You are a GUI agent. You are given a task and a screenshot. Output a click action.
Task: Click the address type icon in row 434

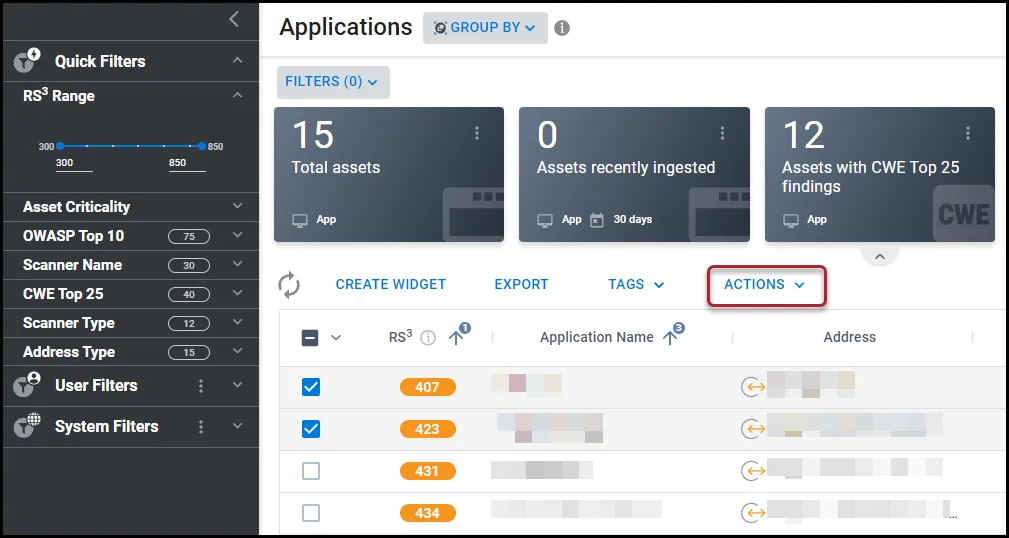(x=752, y=513)
